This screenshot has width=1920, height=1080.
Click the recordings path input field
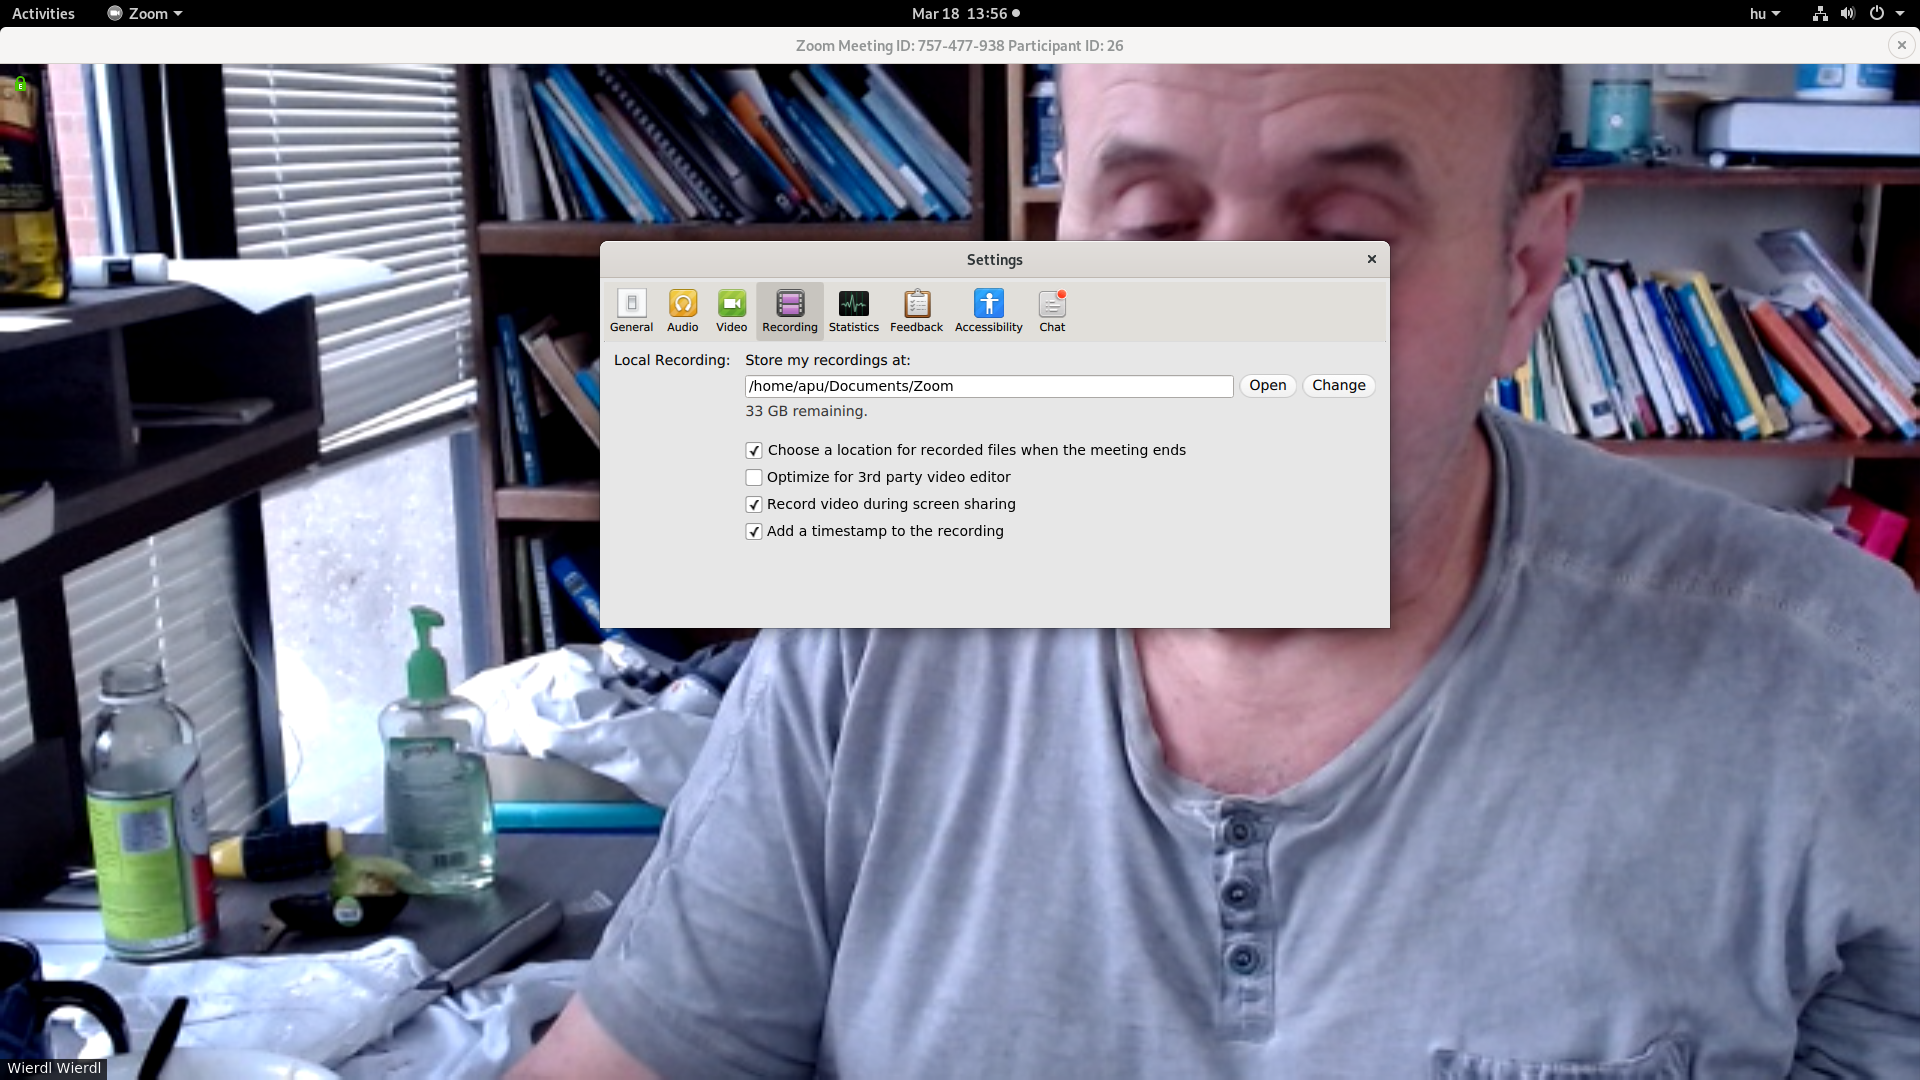pos(989,387)
